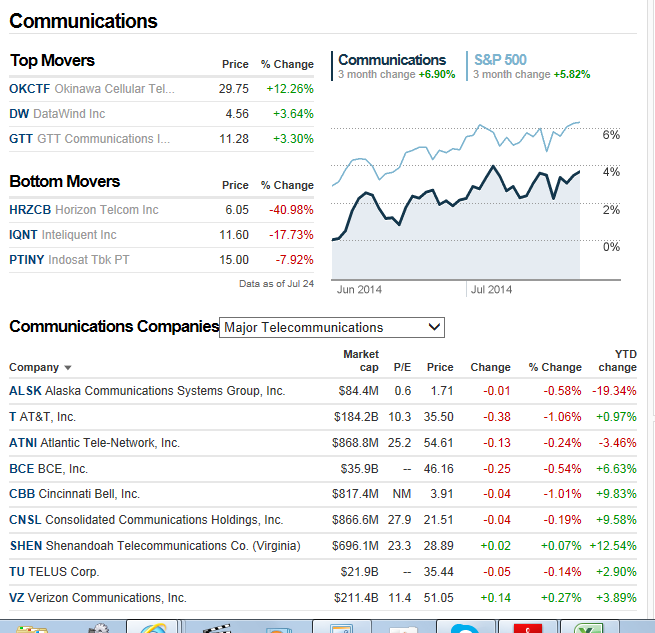Click the 15.00 price for PTINY

click(234, 260)
